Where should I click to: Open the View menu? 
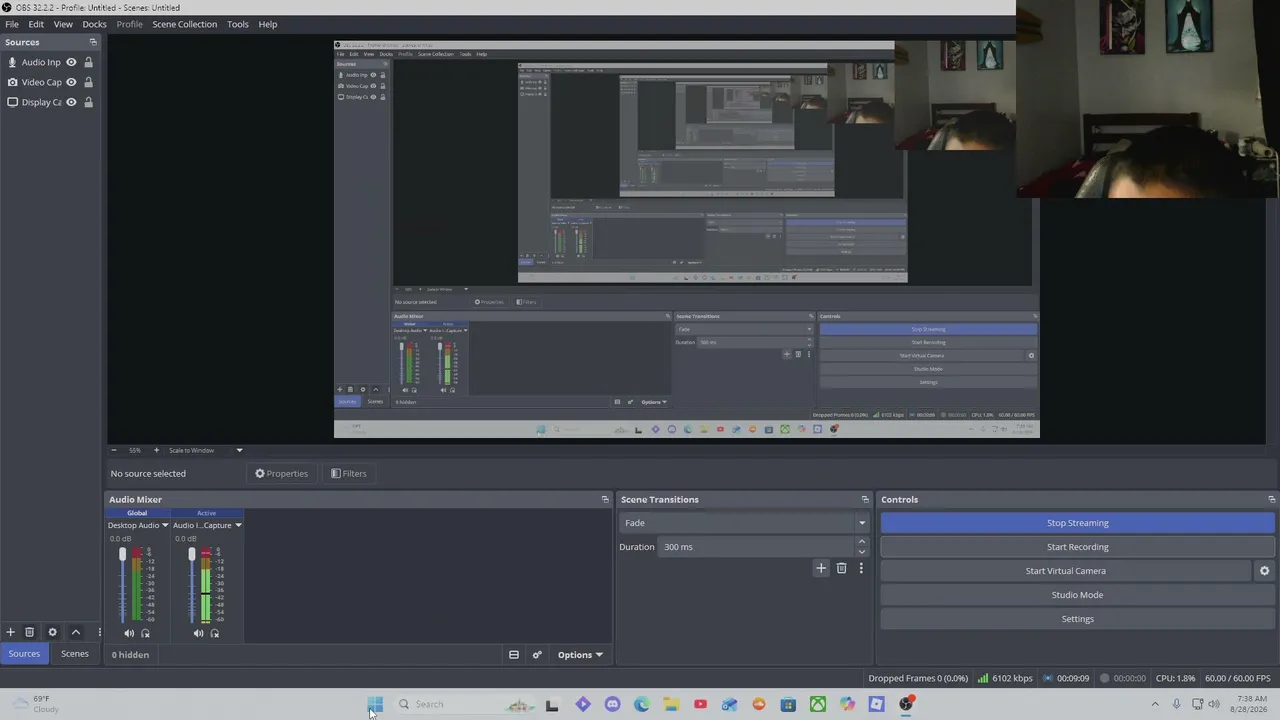click(63, 24)
